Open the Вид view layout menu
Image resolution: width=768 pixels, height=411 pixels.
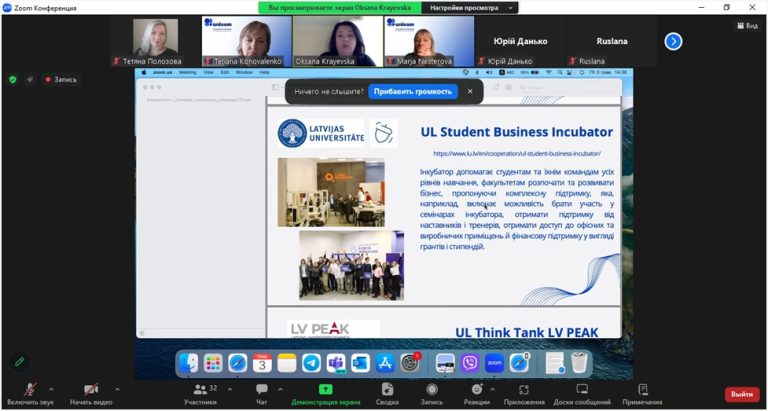tap(747, 26)
